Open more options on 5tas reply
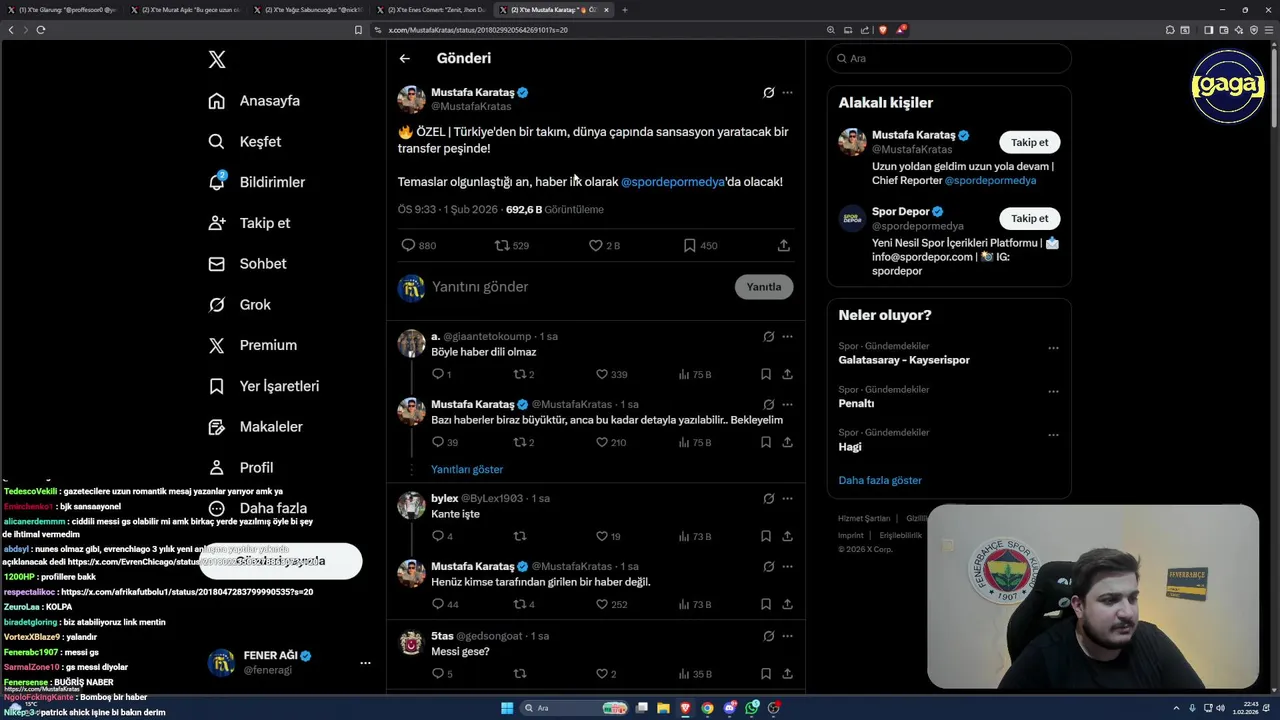Viewport: 1280px width, 720px height. [x=788, y=636]
